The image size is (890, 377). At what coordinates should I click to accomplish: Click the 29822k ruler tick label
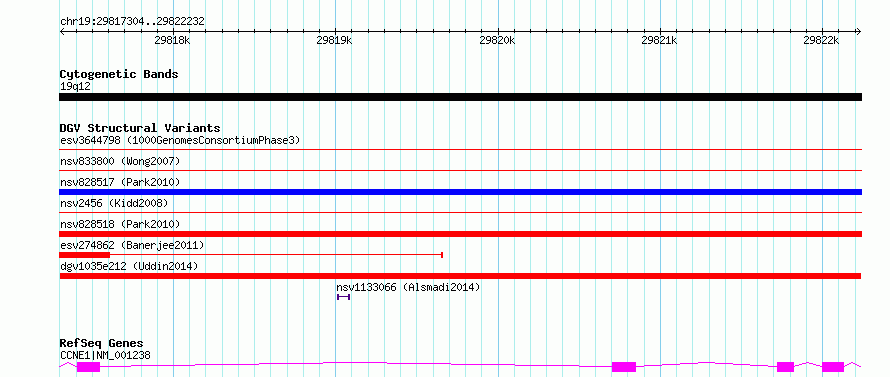[x=821, y=40]
